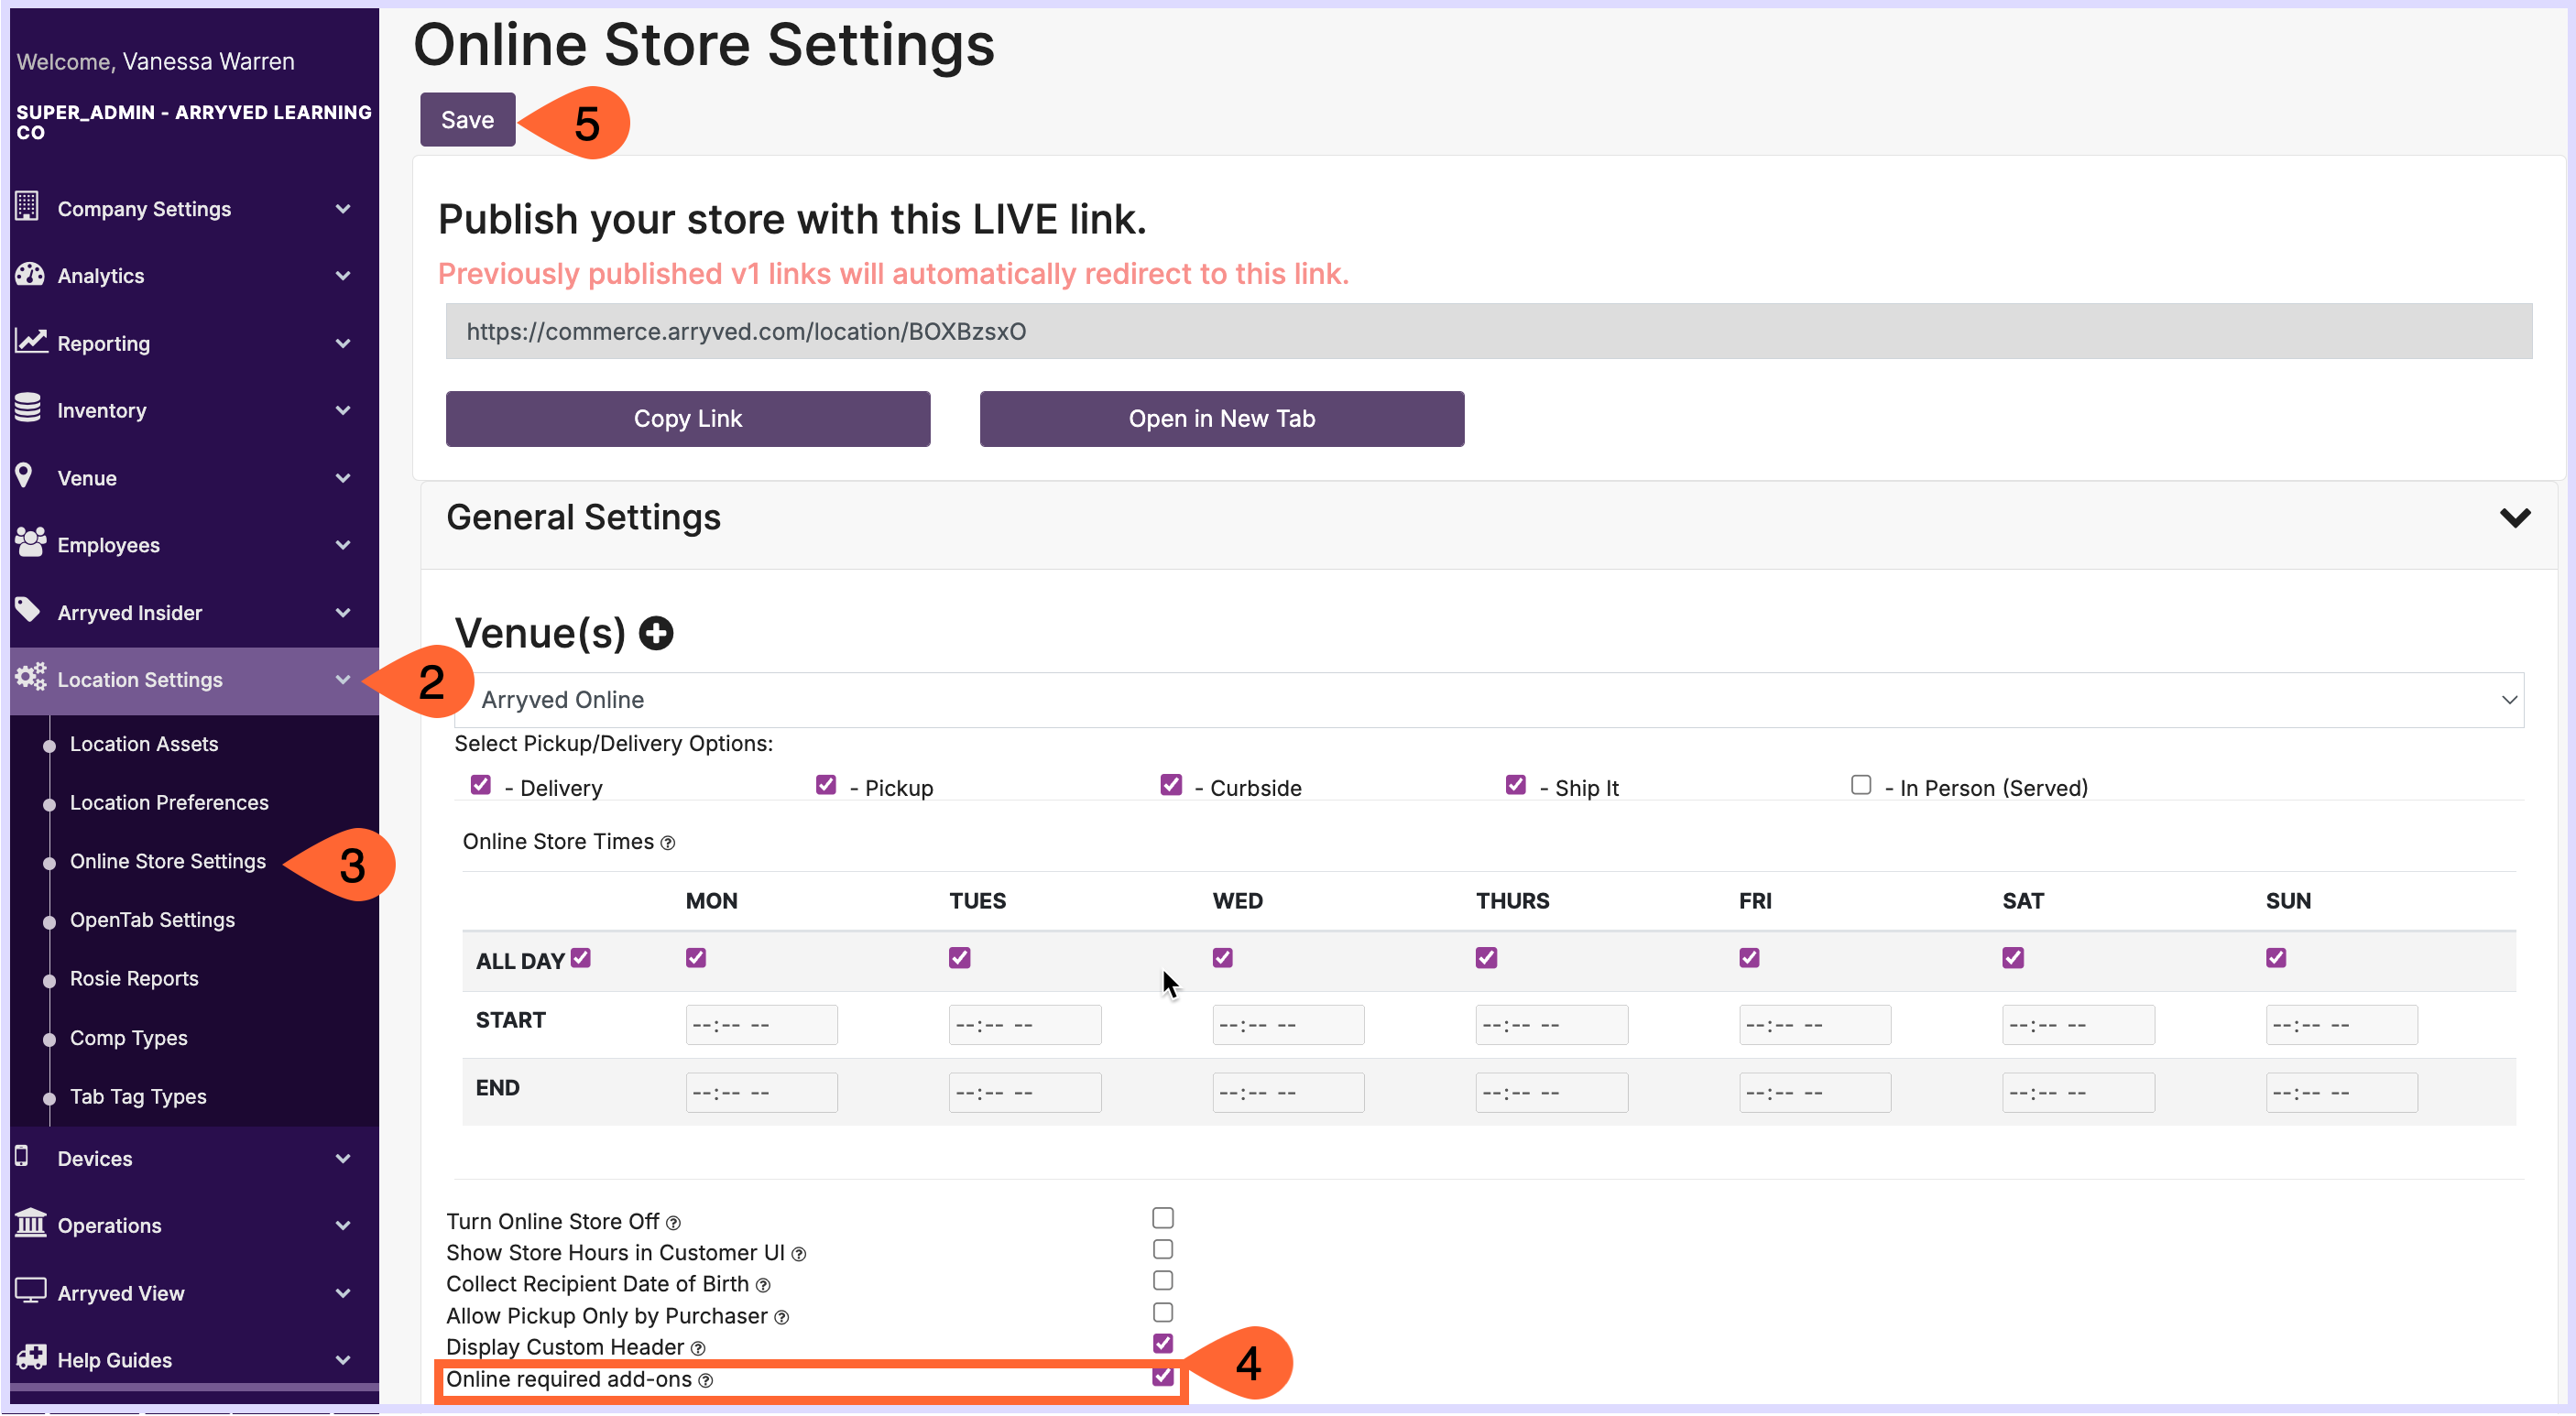This screenshot has height=1416, width=2576.
Task: Toggle the Curbside checkbox
Action: 1171,785
